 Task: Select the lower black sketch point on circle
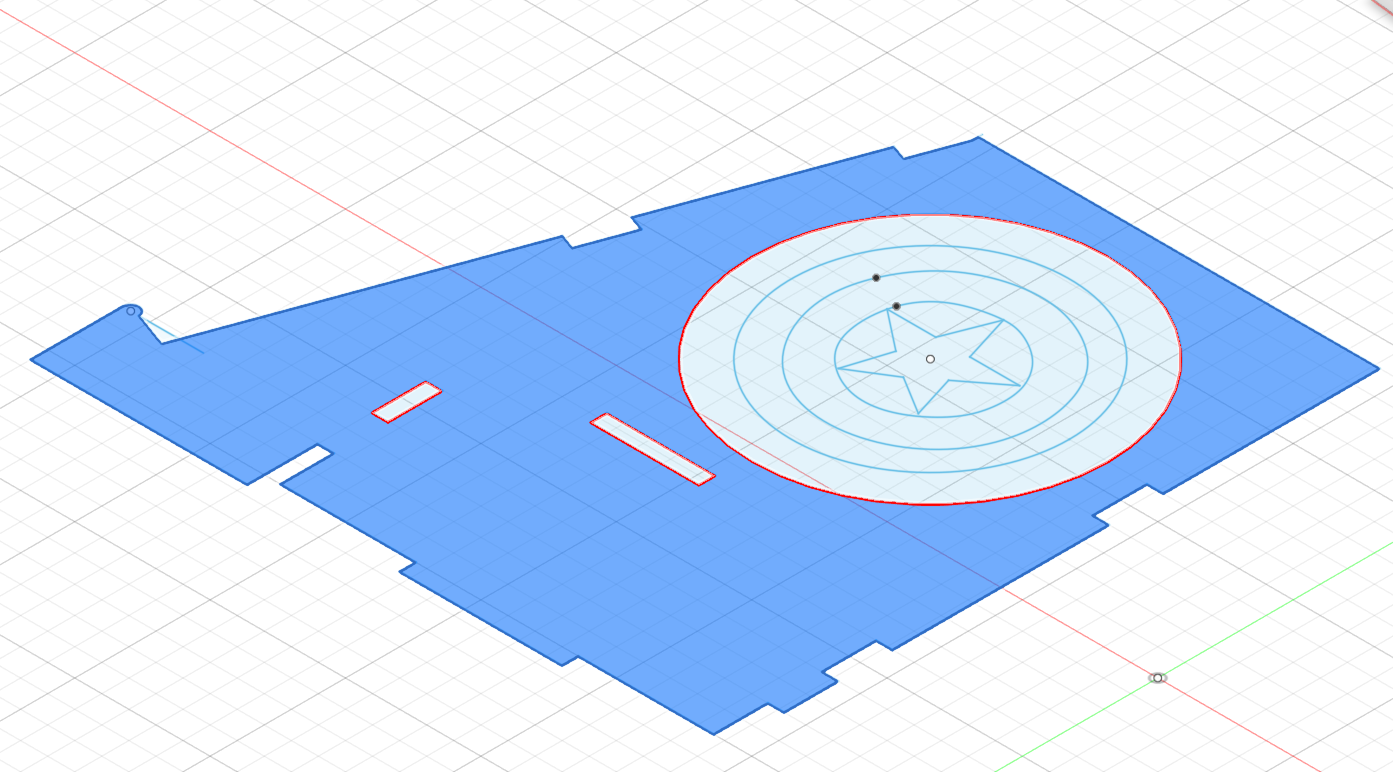(x=896, y=306)
